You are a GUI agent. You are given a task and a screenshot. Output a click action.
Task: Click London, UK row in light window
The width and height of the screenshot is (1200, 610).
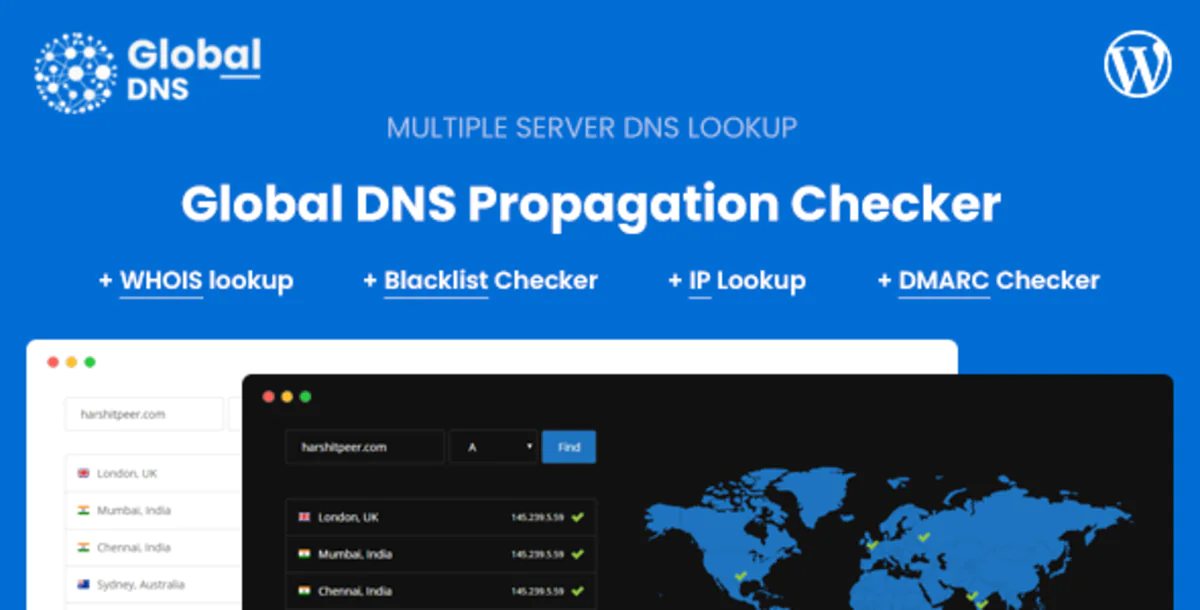(x=154, y=473)
